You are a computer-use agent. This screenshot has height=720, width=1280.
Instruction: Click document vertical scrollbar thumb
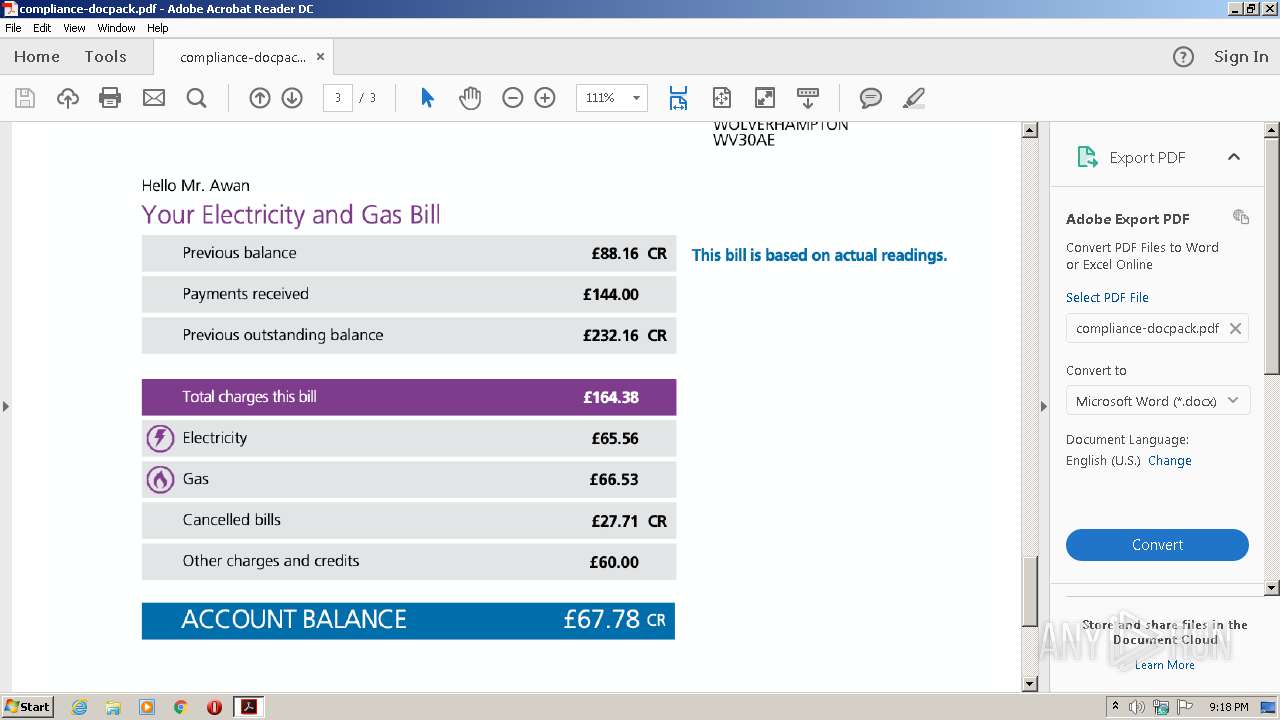[1029, 590]
